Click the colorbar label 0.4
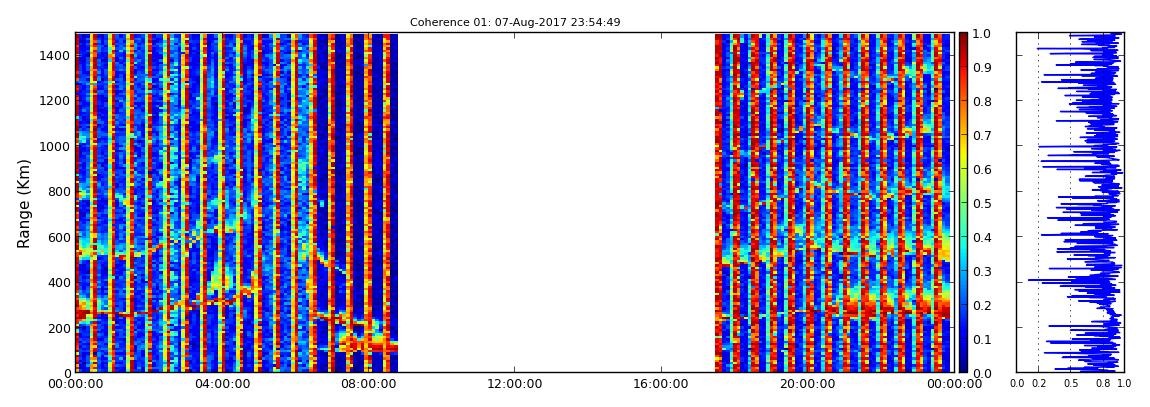The height and width of the screenshot is (407, 1150). [x=981, y=238]
